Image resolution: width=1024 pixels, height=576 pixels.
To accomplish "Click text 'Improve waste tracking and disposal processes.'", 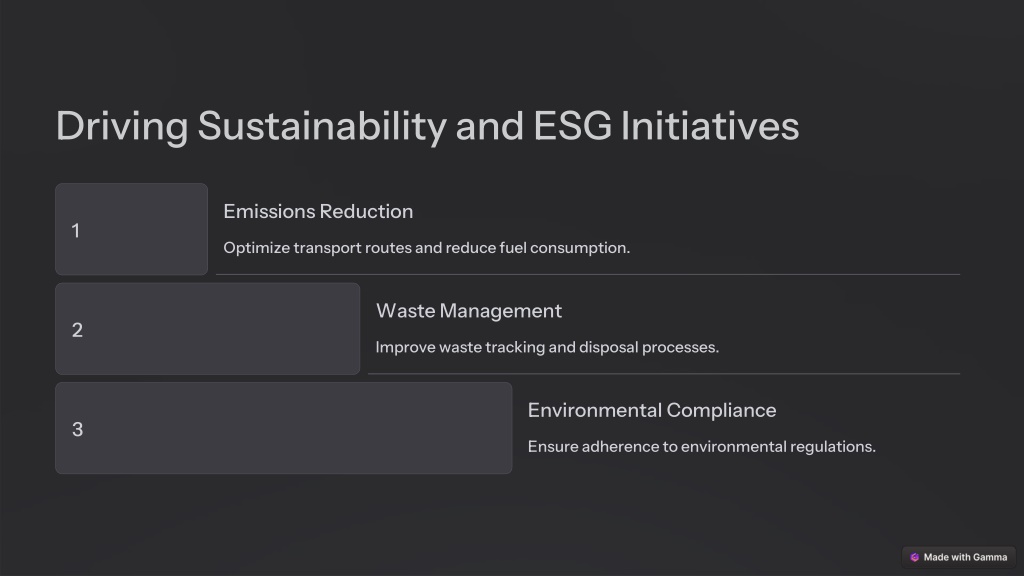I will pos(547,347).
